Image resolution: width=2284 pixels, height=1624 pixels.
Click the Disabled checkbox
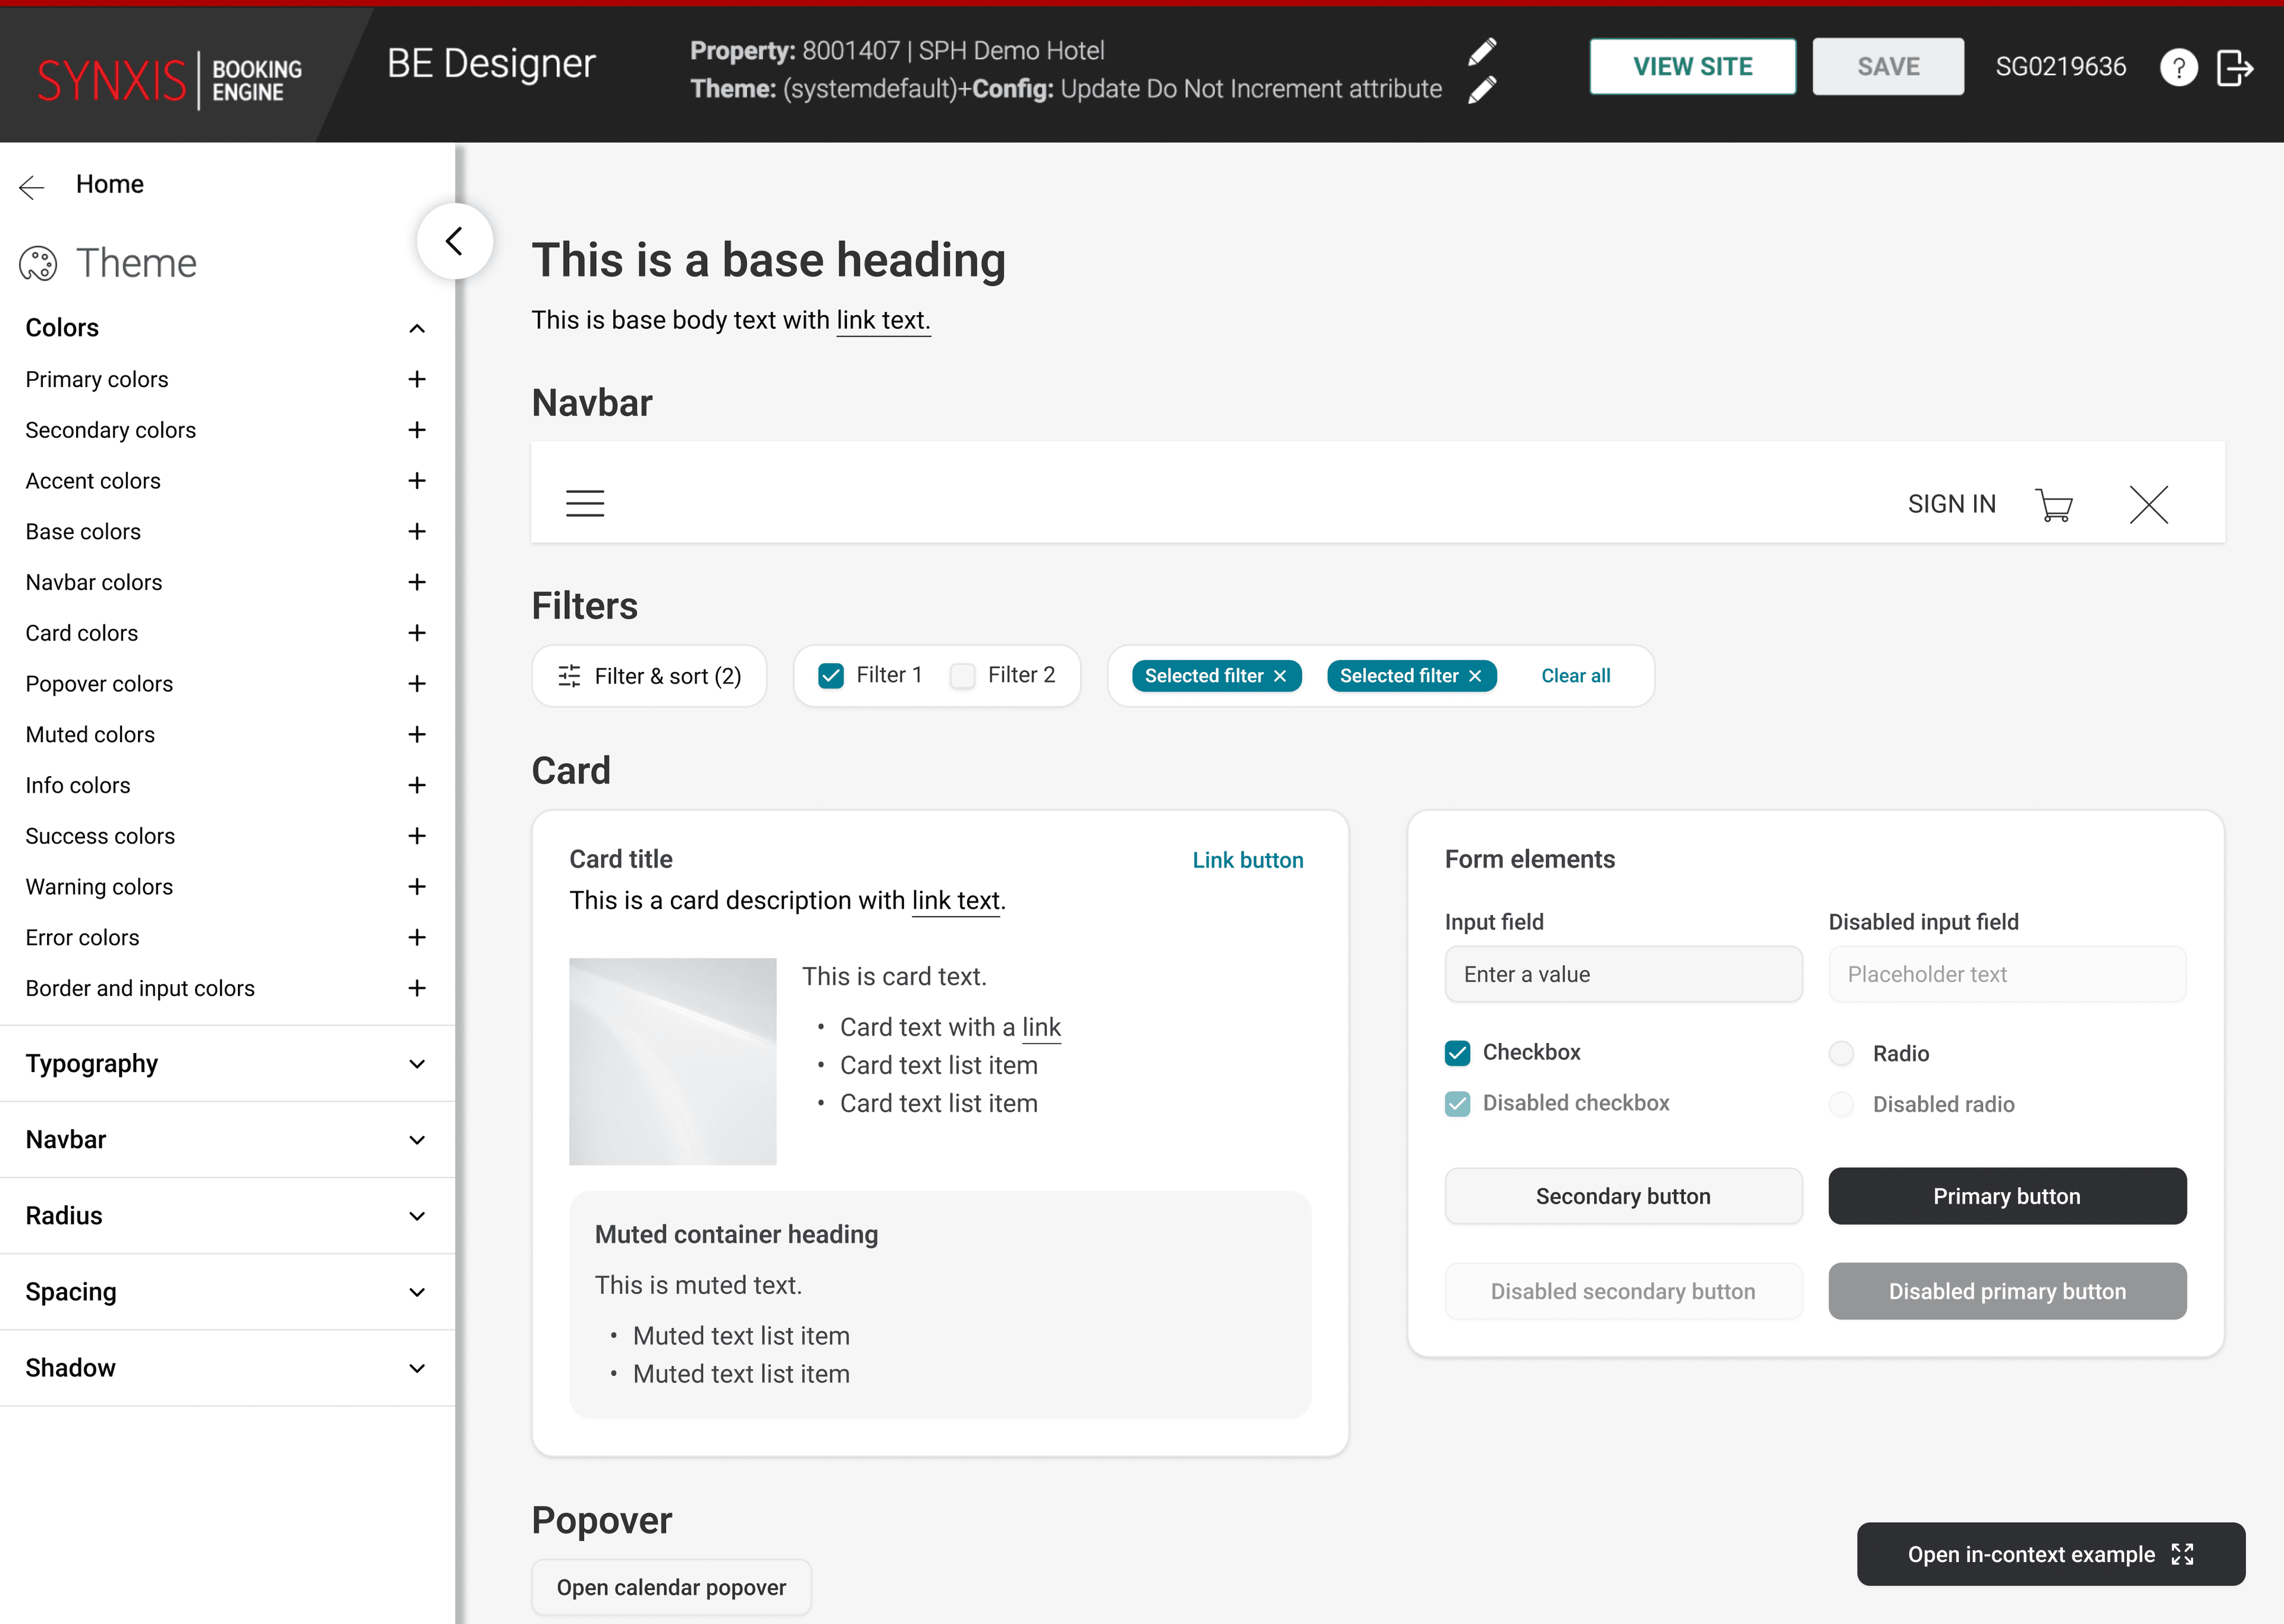pos(1457,1104)
